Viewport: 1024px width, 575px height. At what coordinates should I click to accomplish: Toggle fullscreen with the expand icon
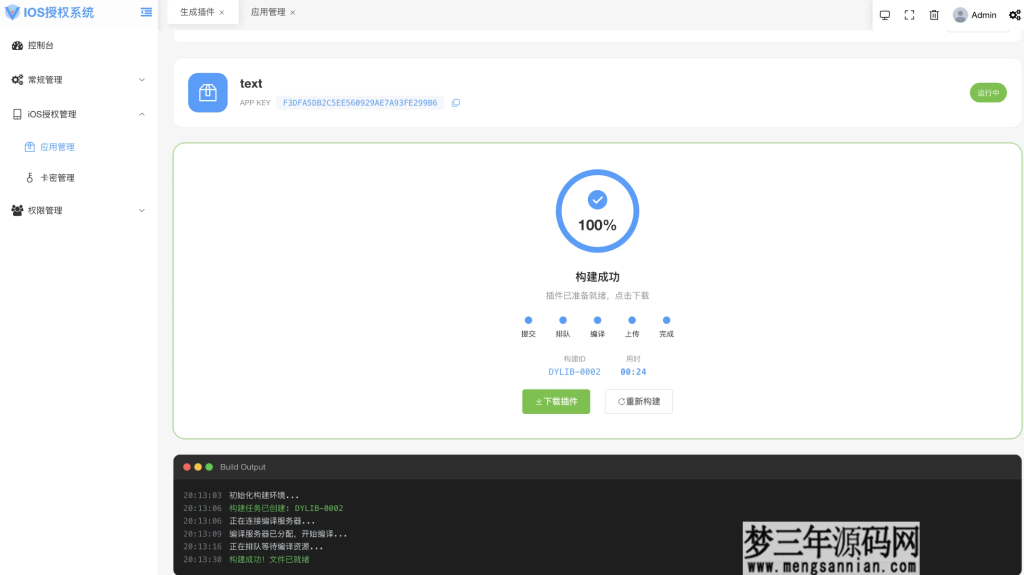909,15
